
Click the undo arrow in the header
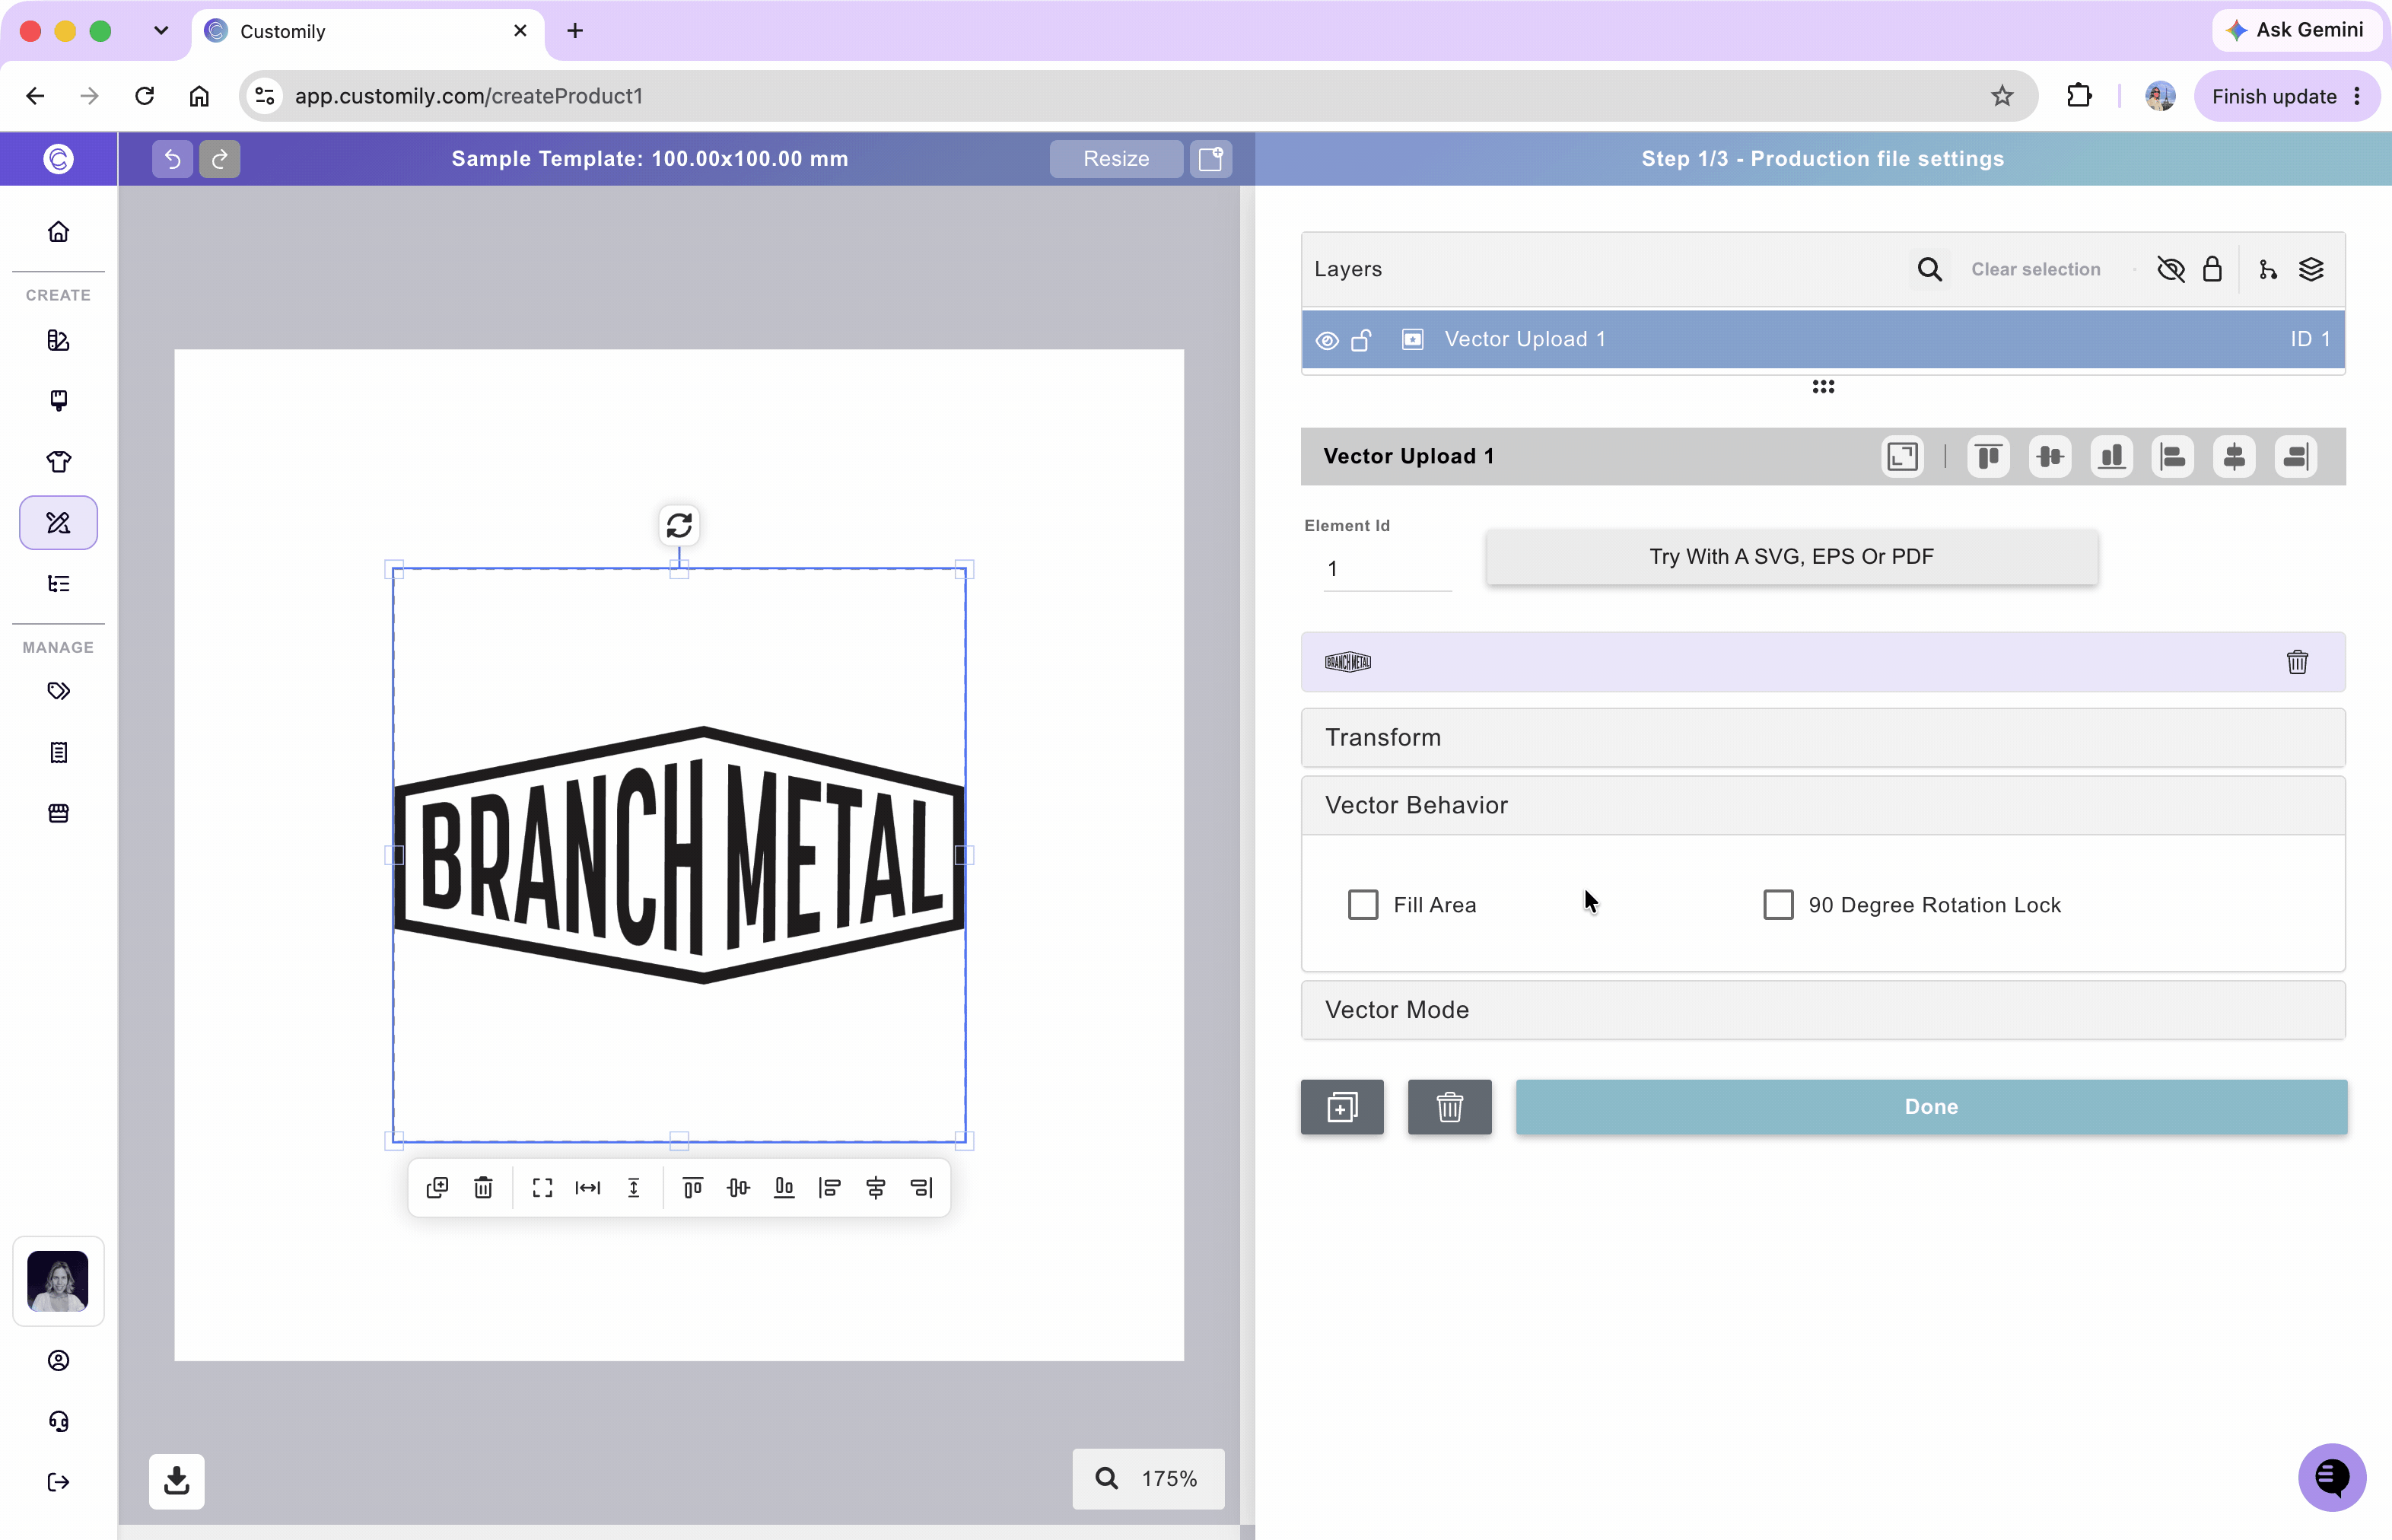point(172,159)
